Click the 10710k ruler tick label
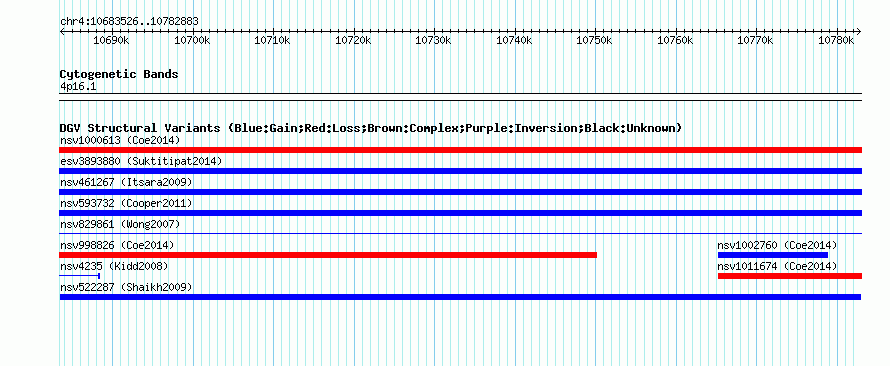Image resolution: width=890 pixels, height=366 pixels. [272, 41]
